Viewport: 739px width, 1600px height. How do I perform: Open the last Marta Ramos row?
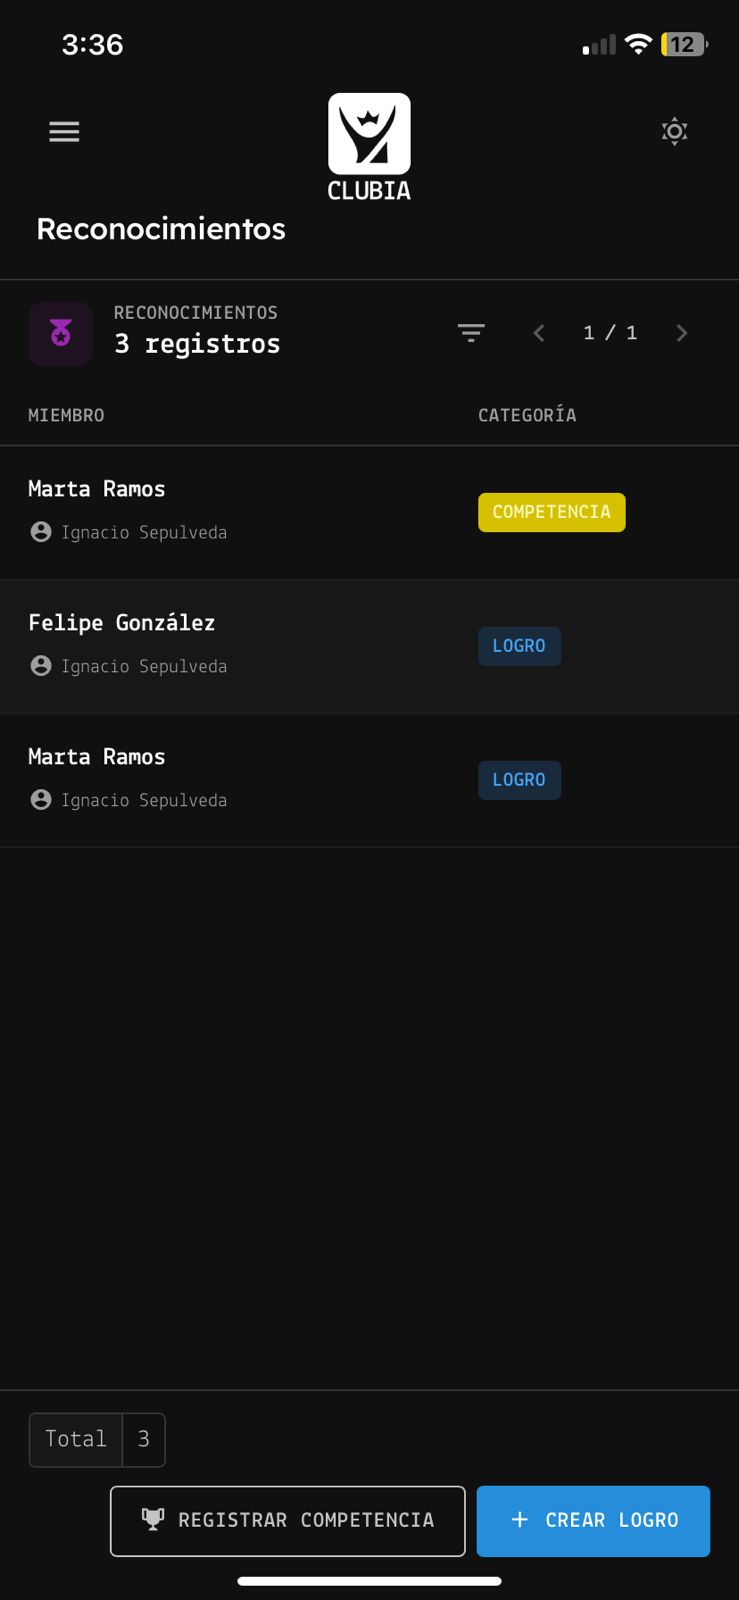(369, 780)
